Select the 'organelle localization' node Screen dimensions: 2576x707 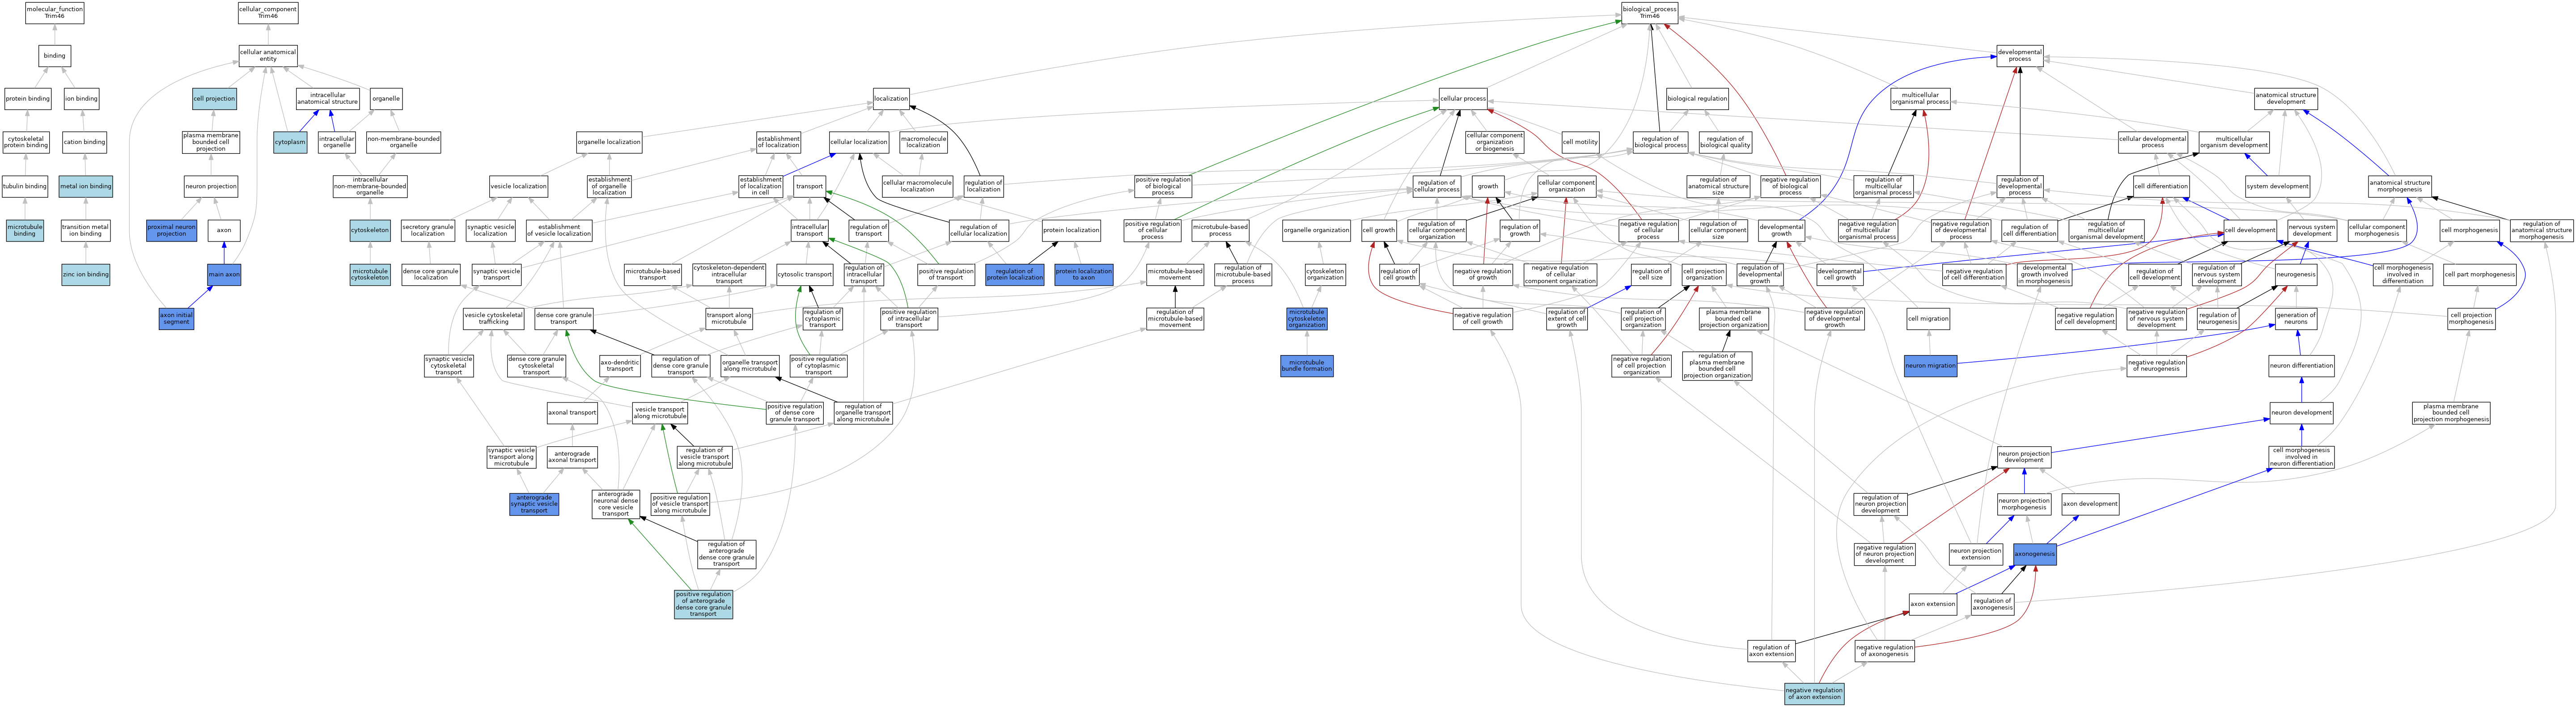609,142
